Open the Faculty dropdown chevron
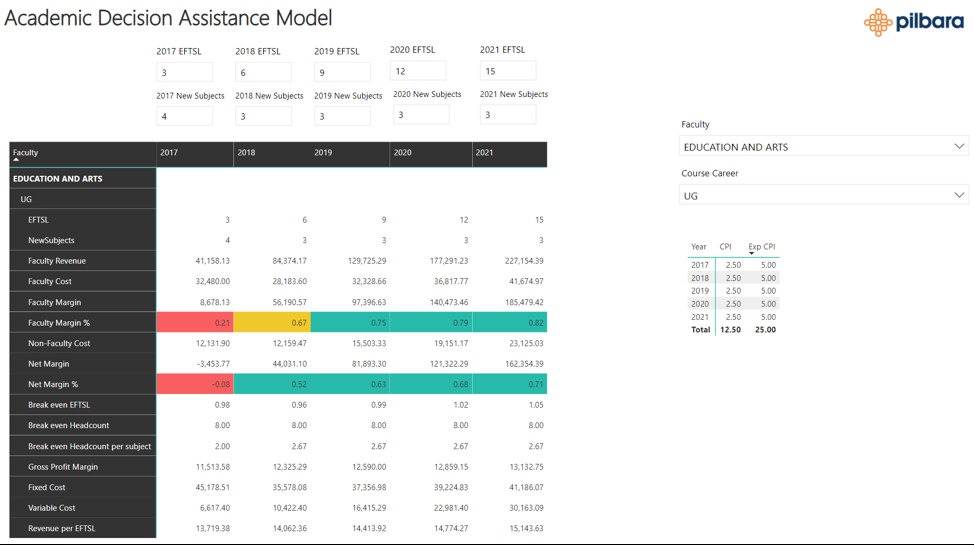The width and height of the screenshot is (974, 545). click(x=959, y=146)
